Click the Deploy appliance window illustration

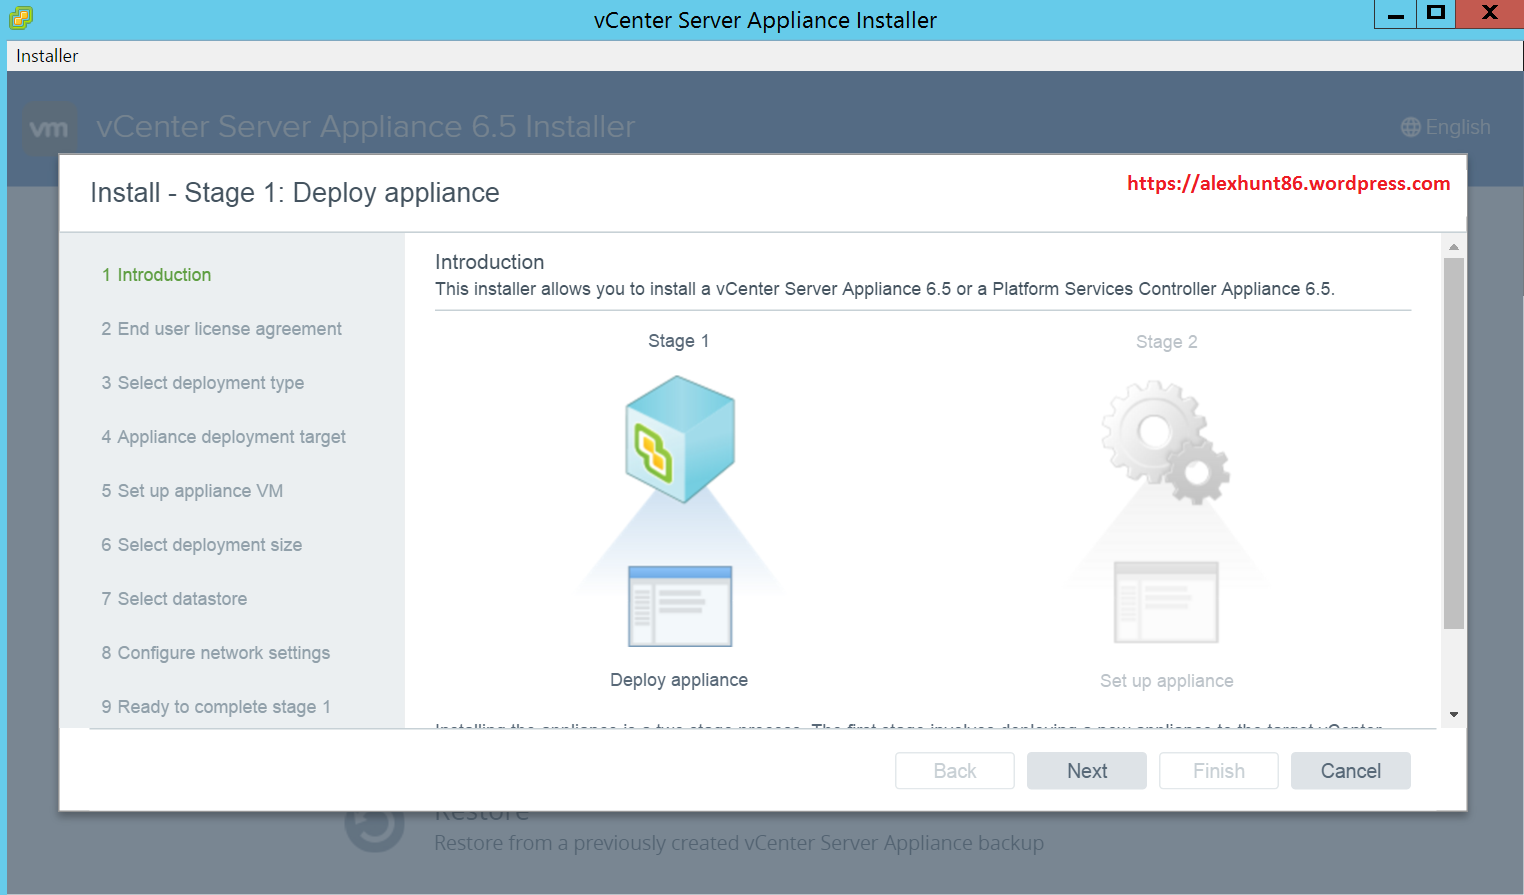(x=680, y=606)
